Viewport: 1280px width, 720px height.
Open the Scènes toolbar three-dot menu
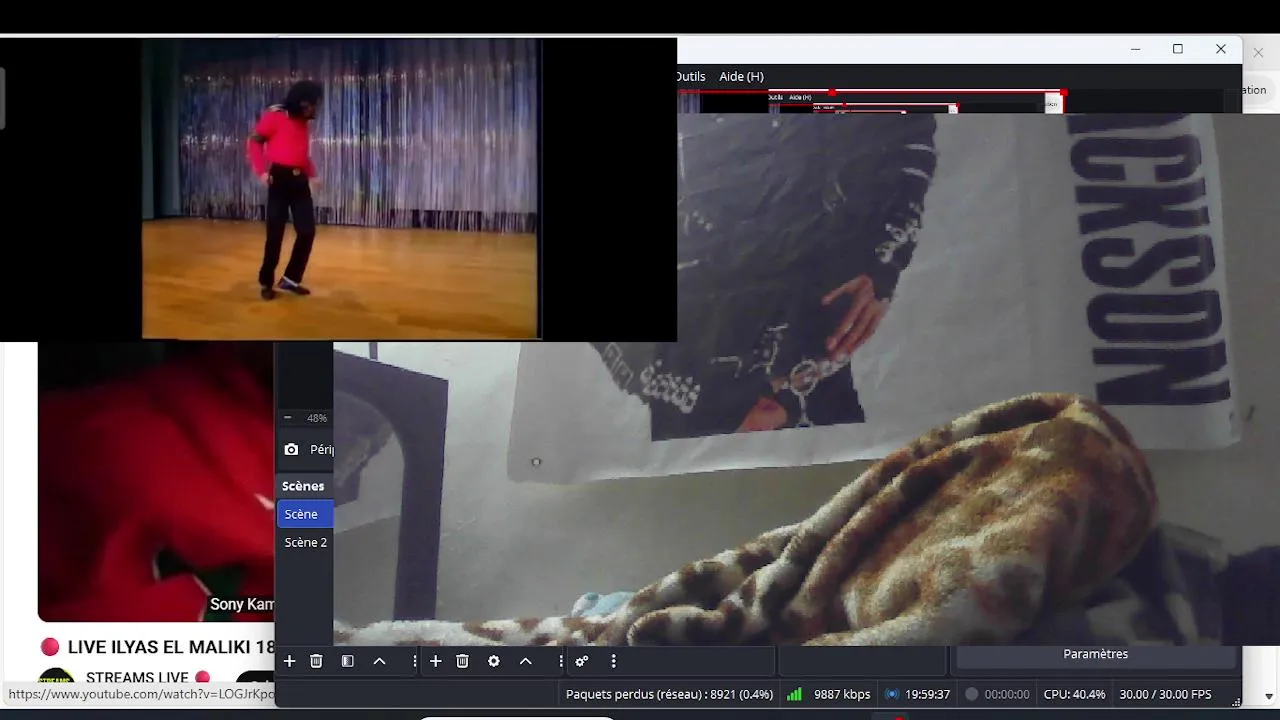pyautogui.click(x=415, y=661)
